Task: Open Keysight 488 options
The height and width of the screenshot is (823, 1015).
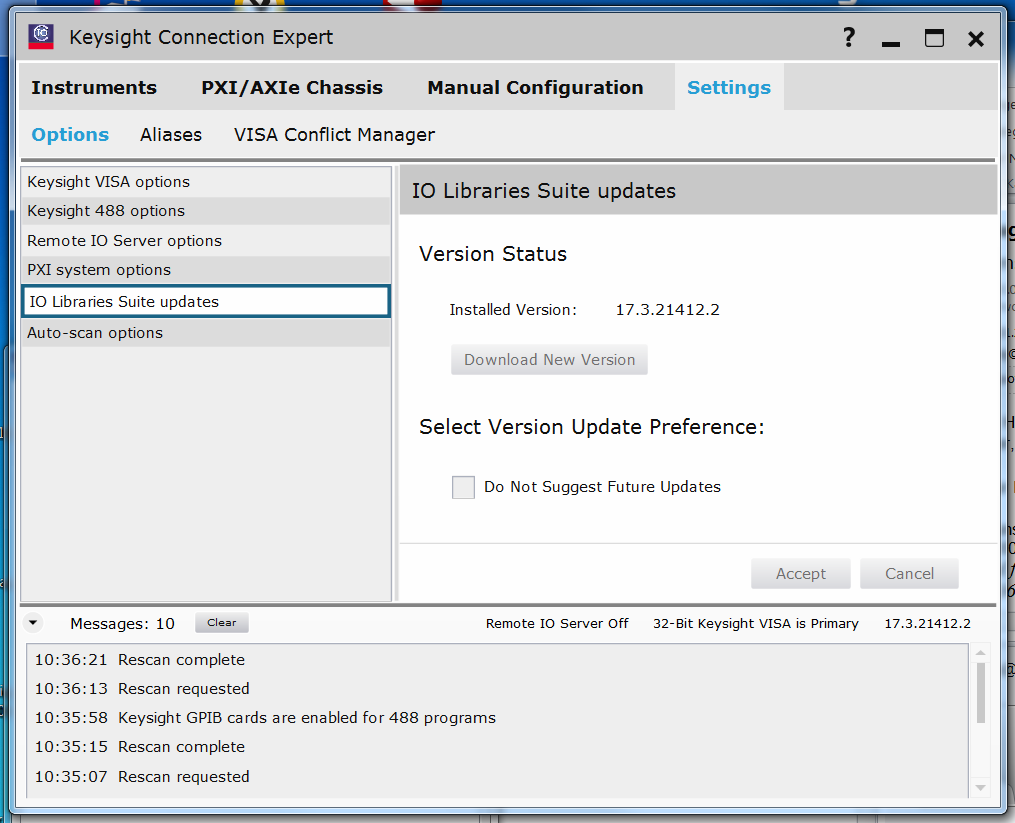Action: click(x=106, y=211)
